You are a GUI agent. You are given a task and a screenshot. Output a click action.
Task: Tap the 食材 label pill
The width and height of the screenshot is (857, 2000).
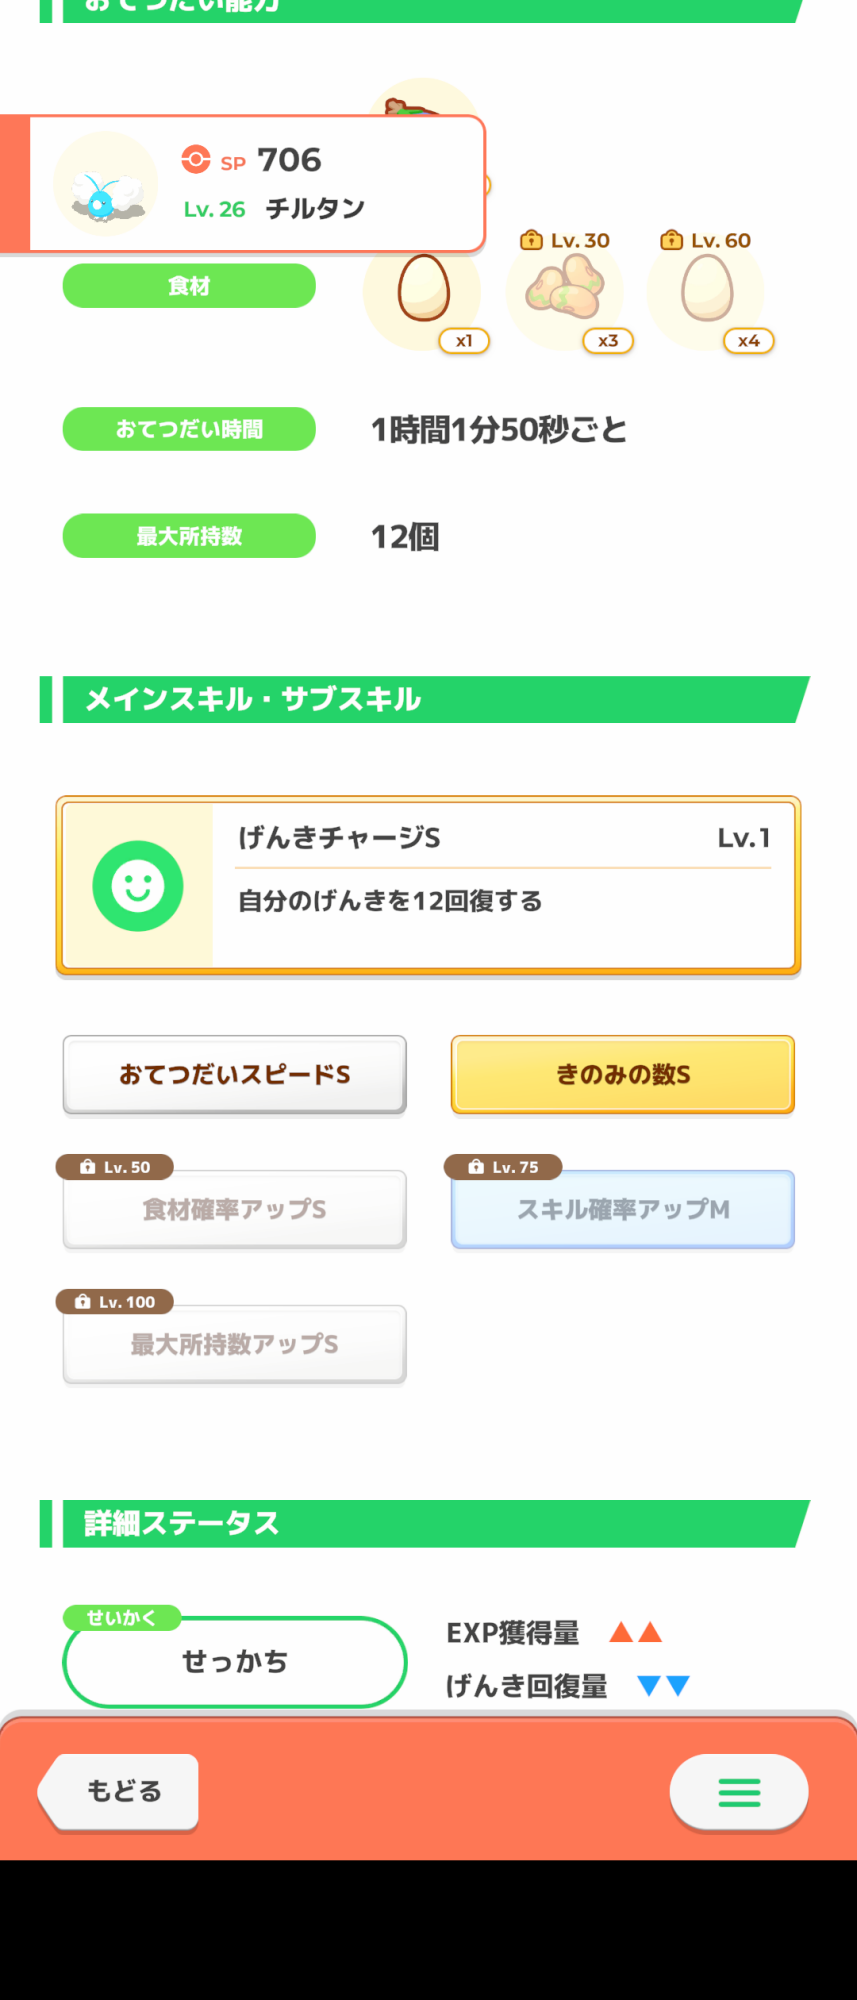point(189,286)
